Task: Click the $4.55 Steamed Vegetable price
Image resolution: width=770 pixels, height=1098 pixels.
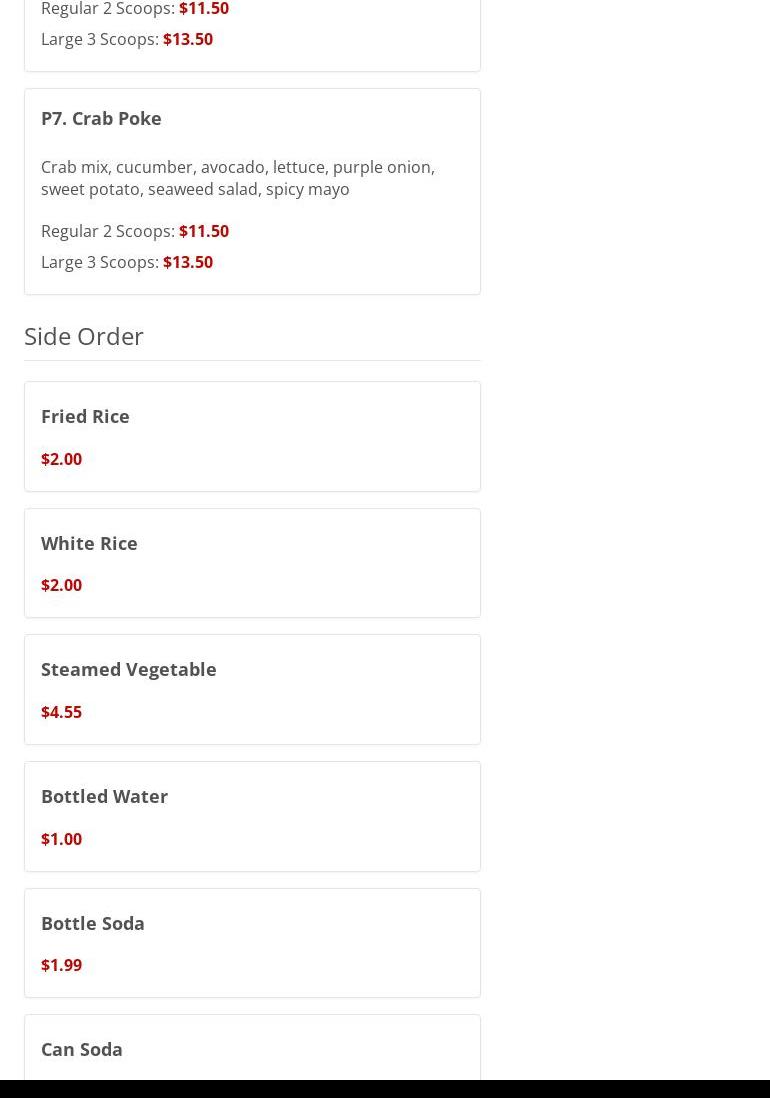Action: click(61, 712)
